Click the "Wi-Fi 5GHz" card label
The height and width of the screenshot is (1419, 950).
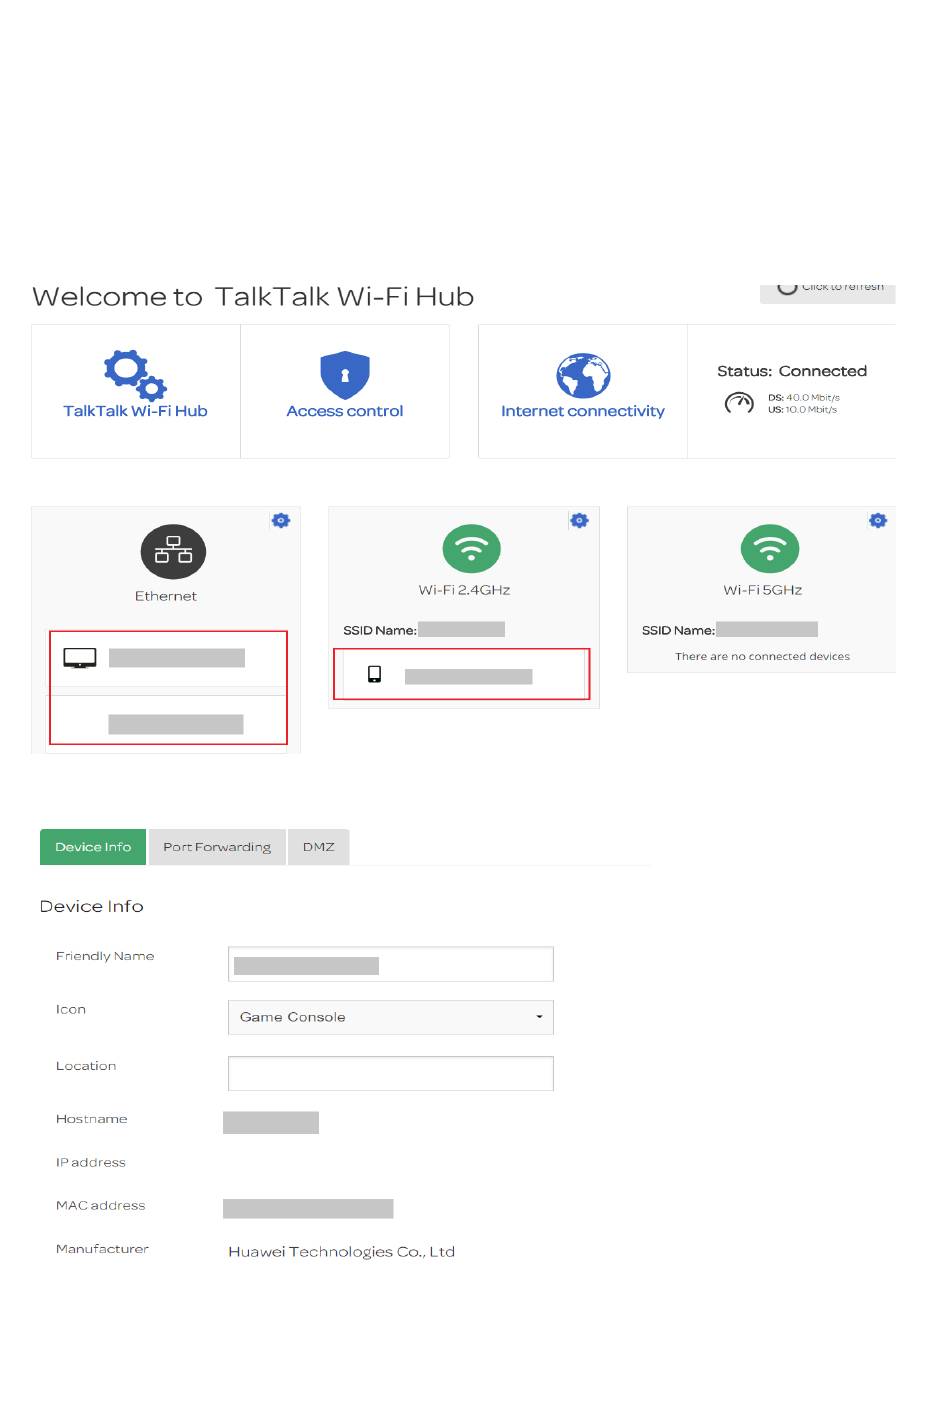[763, 590]
